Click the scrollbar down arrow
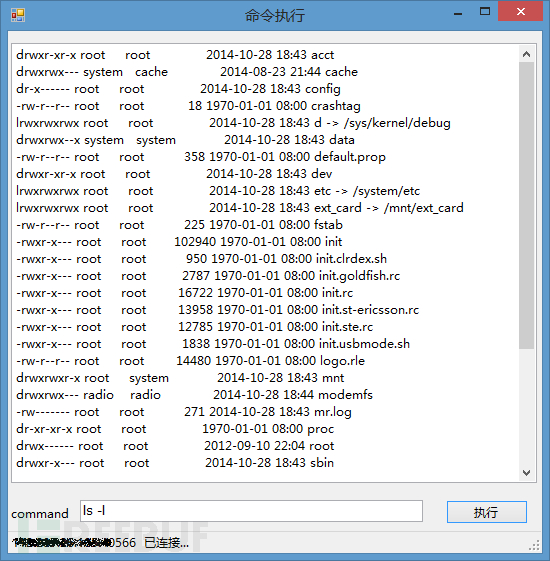 coord(526,473)
